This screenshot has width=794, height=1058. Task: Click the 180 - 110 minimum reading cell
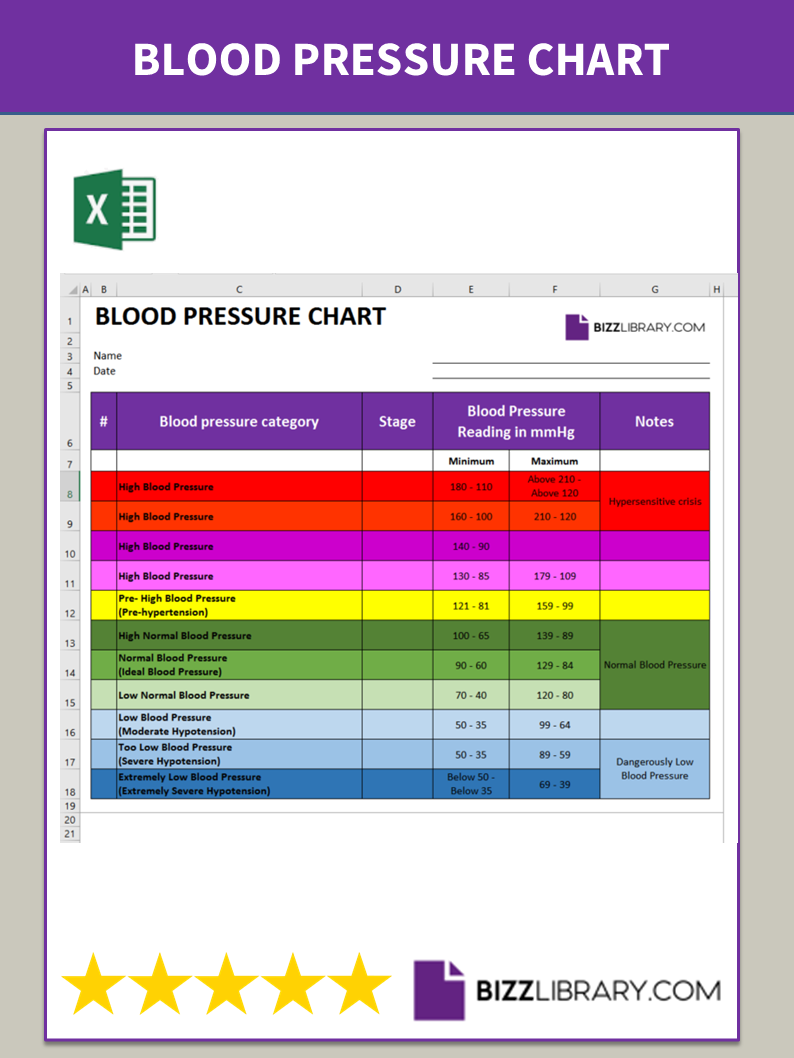click(471, 486)
